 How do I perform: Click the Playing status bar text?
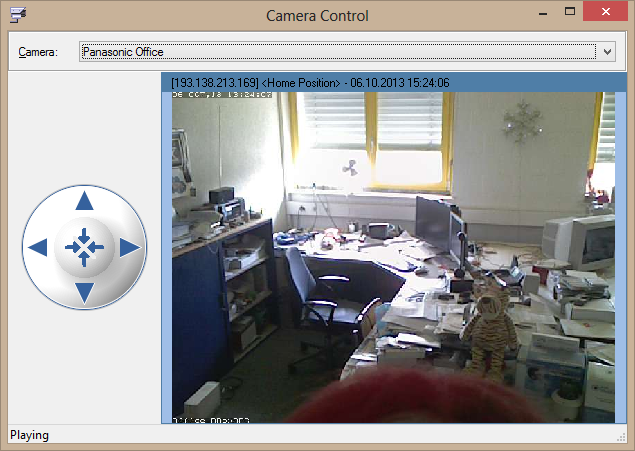point(30,435)
